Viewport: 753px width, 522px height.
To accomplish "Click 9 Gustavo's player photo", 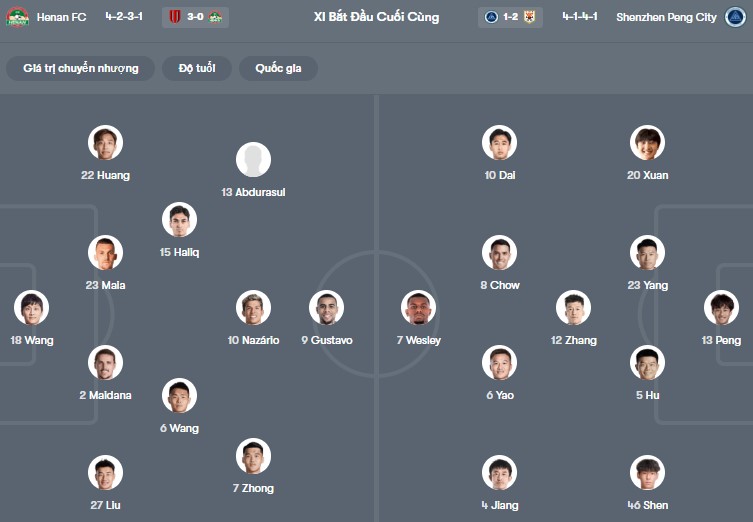I will [x=327, y=307].
